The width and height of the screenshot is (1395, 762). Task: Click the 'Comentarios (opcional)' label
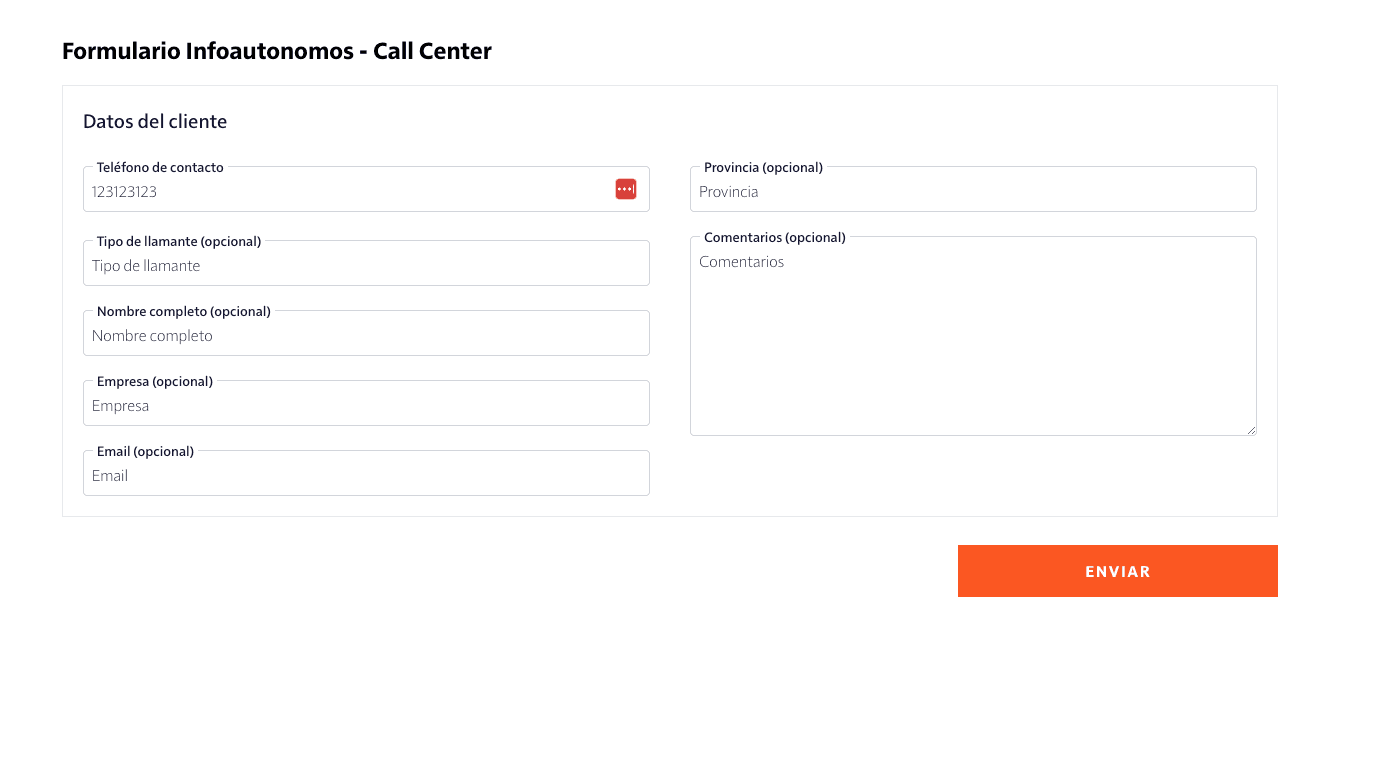point(775,237)
